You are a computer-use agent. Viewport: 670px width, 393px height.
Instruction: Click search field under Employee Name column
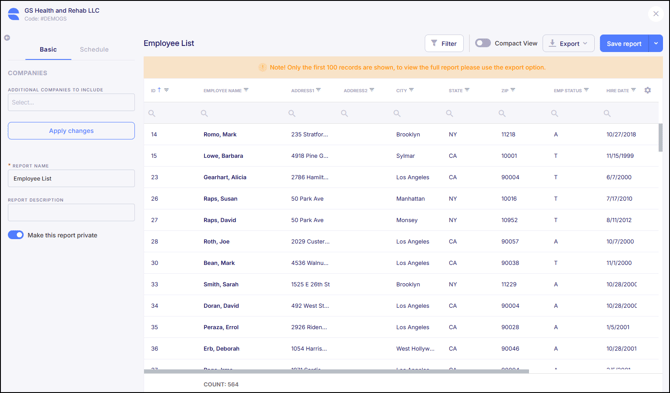coord(241,113)
